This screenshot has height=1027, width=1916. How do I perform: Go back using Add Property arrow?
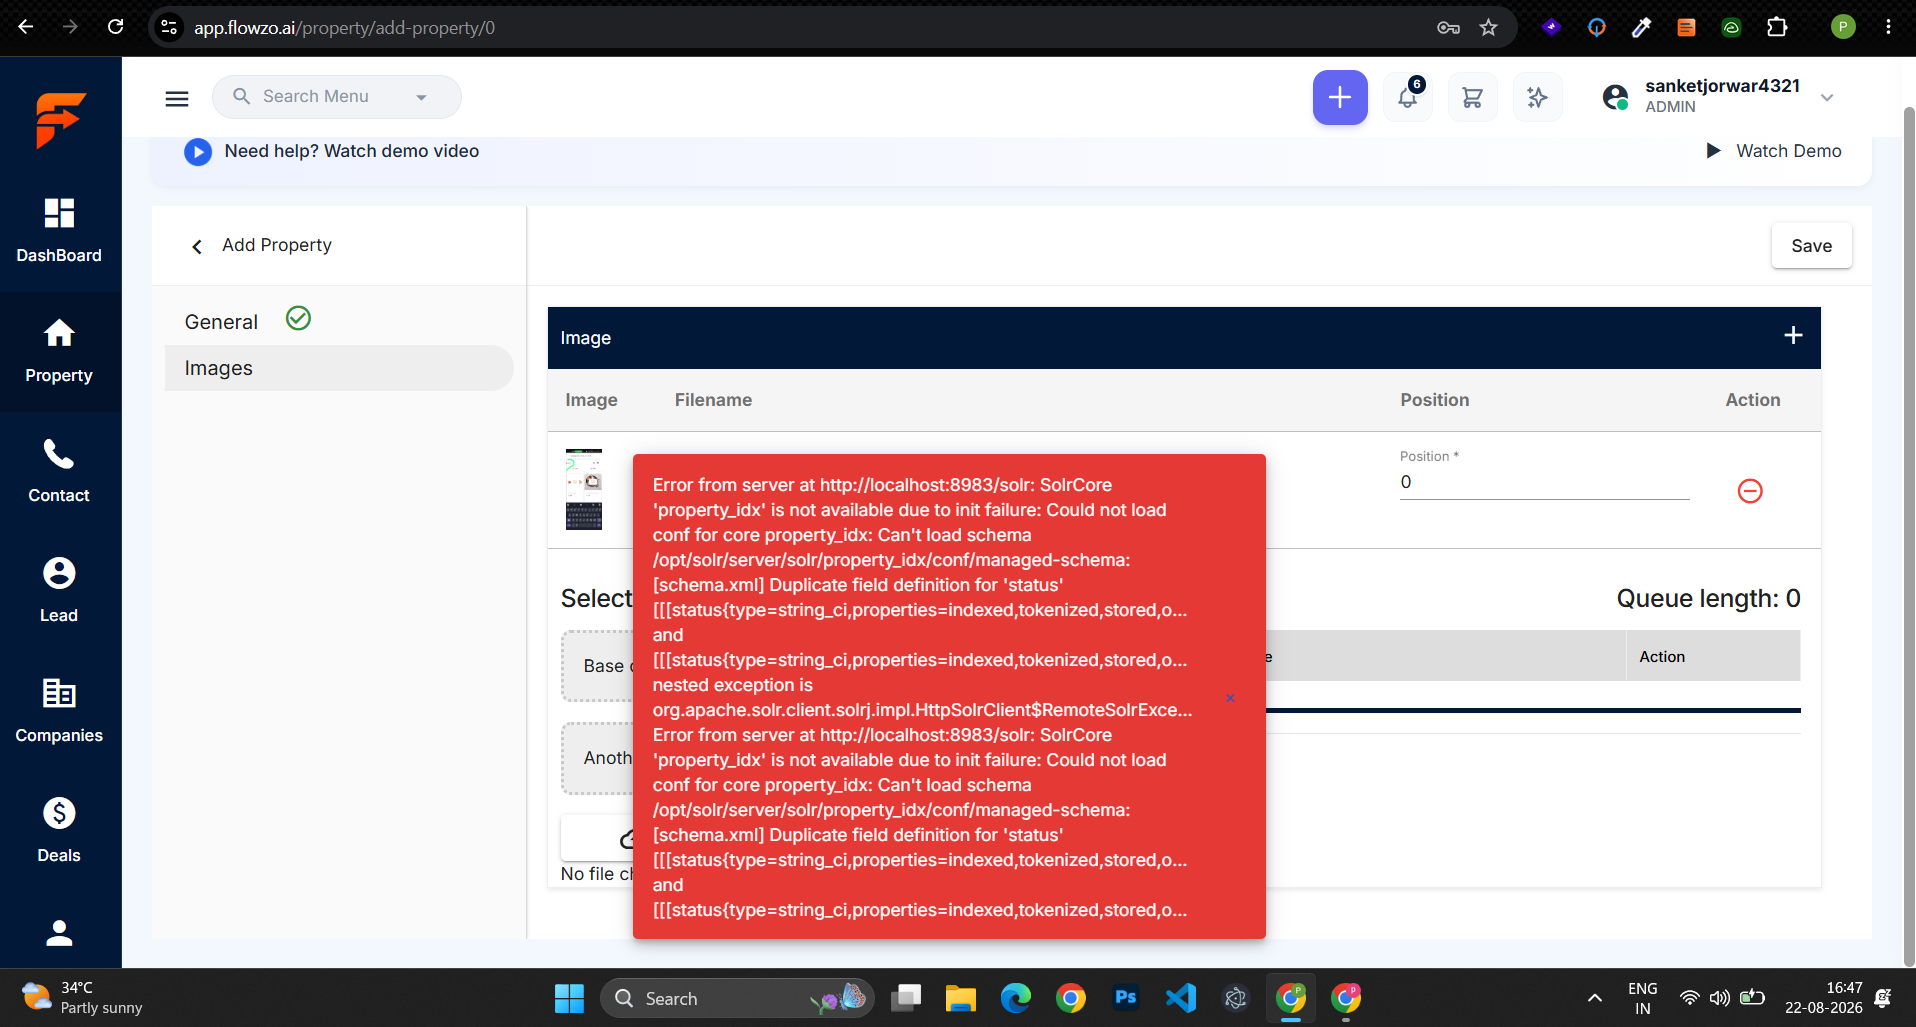(x=197, y=246)
